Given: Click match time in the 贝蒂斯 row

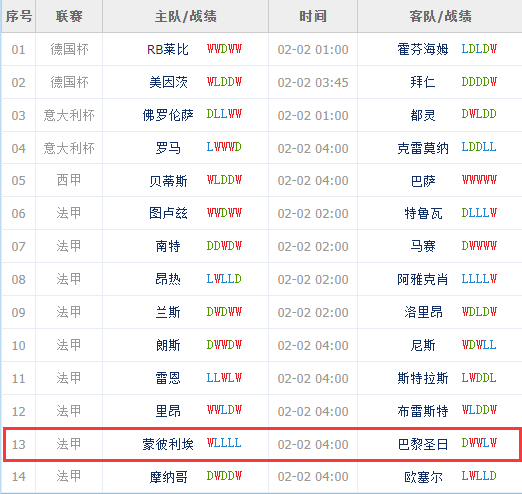Looking at the screenshot, I should coord(313,181).
